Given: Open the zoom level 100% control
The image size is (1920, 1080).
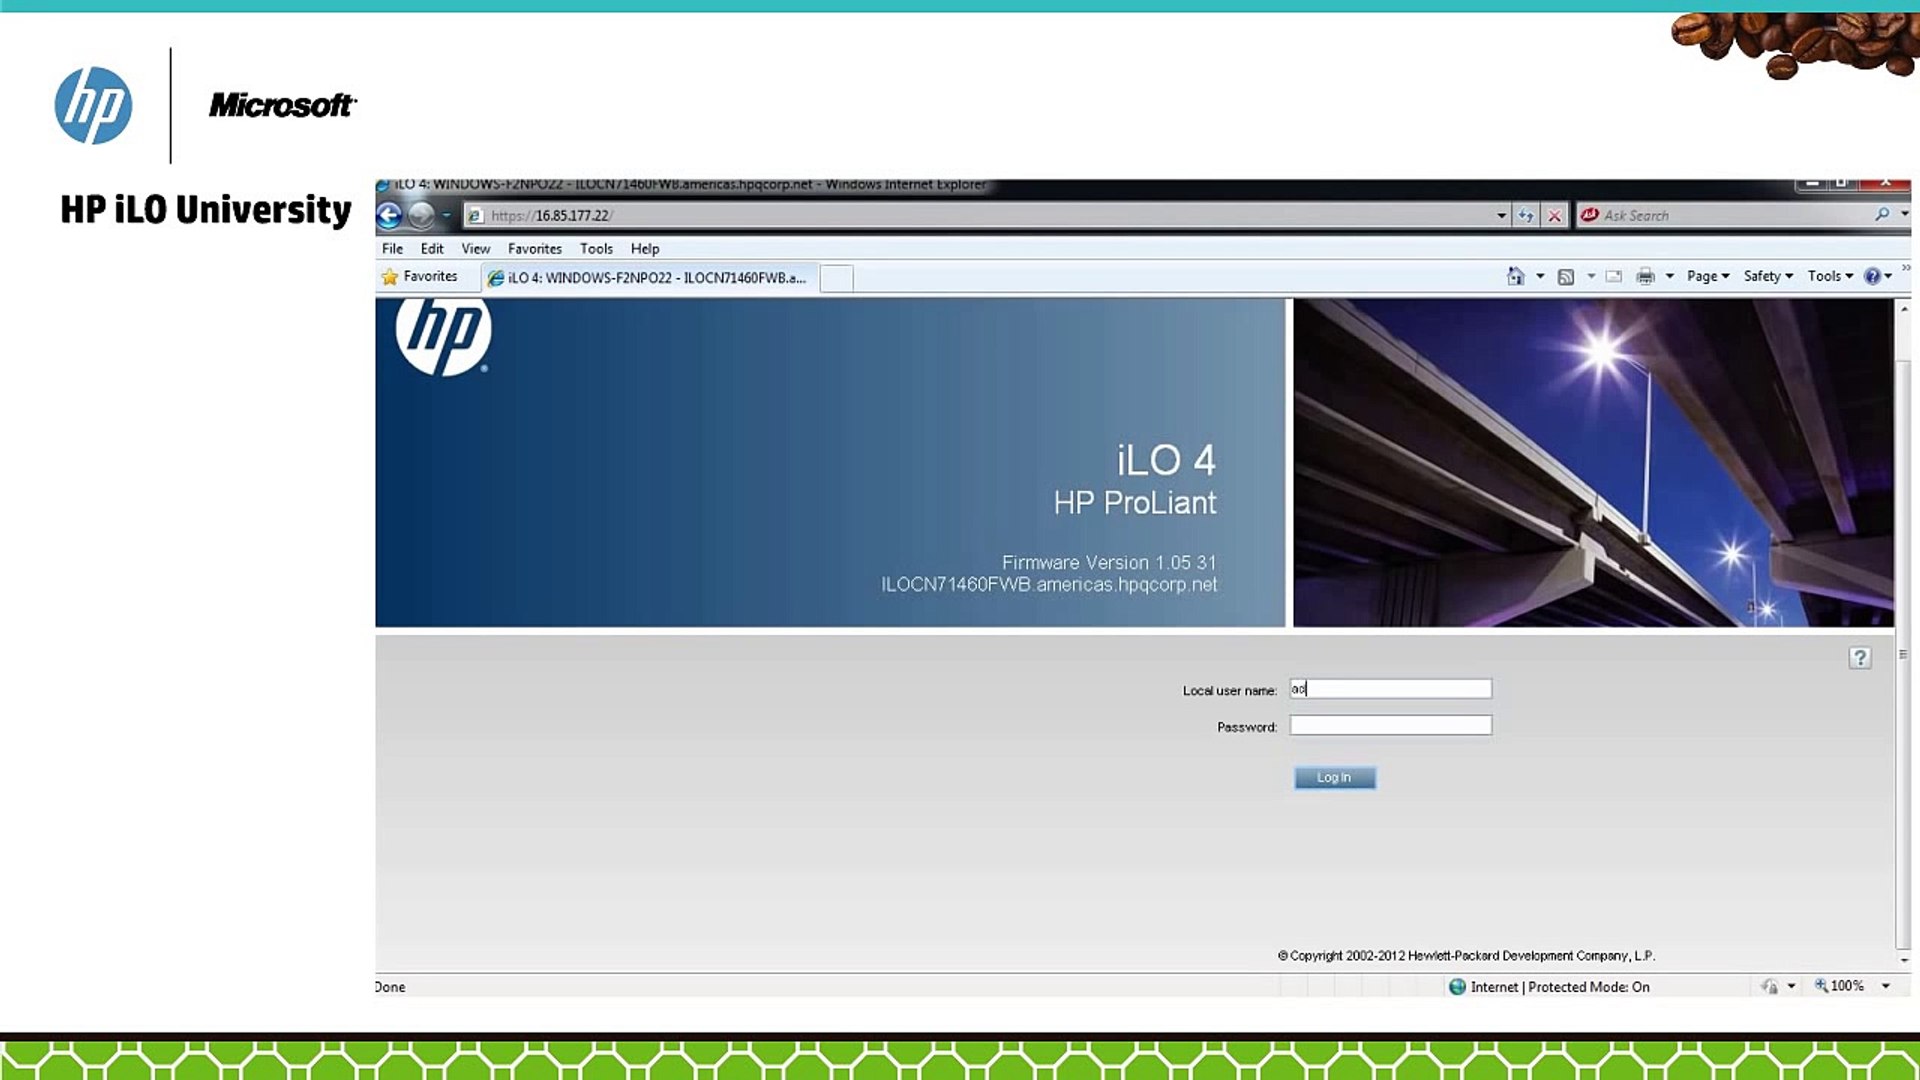Looking at the screenshot, I should tap(1845, 986).
